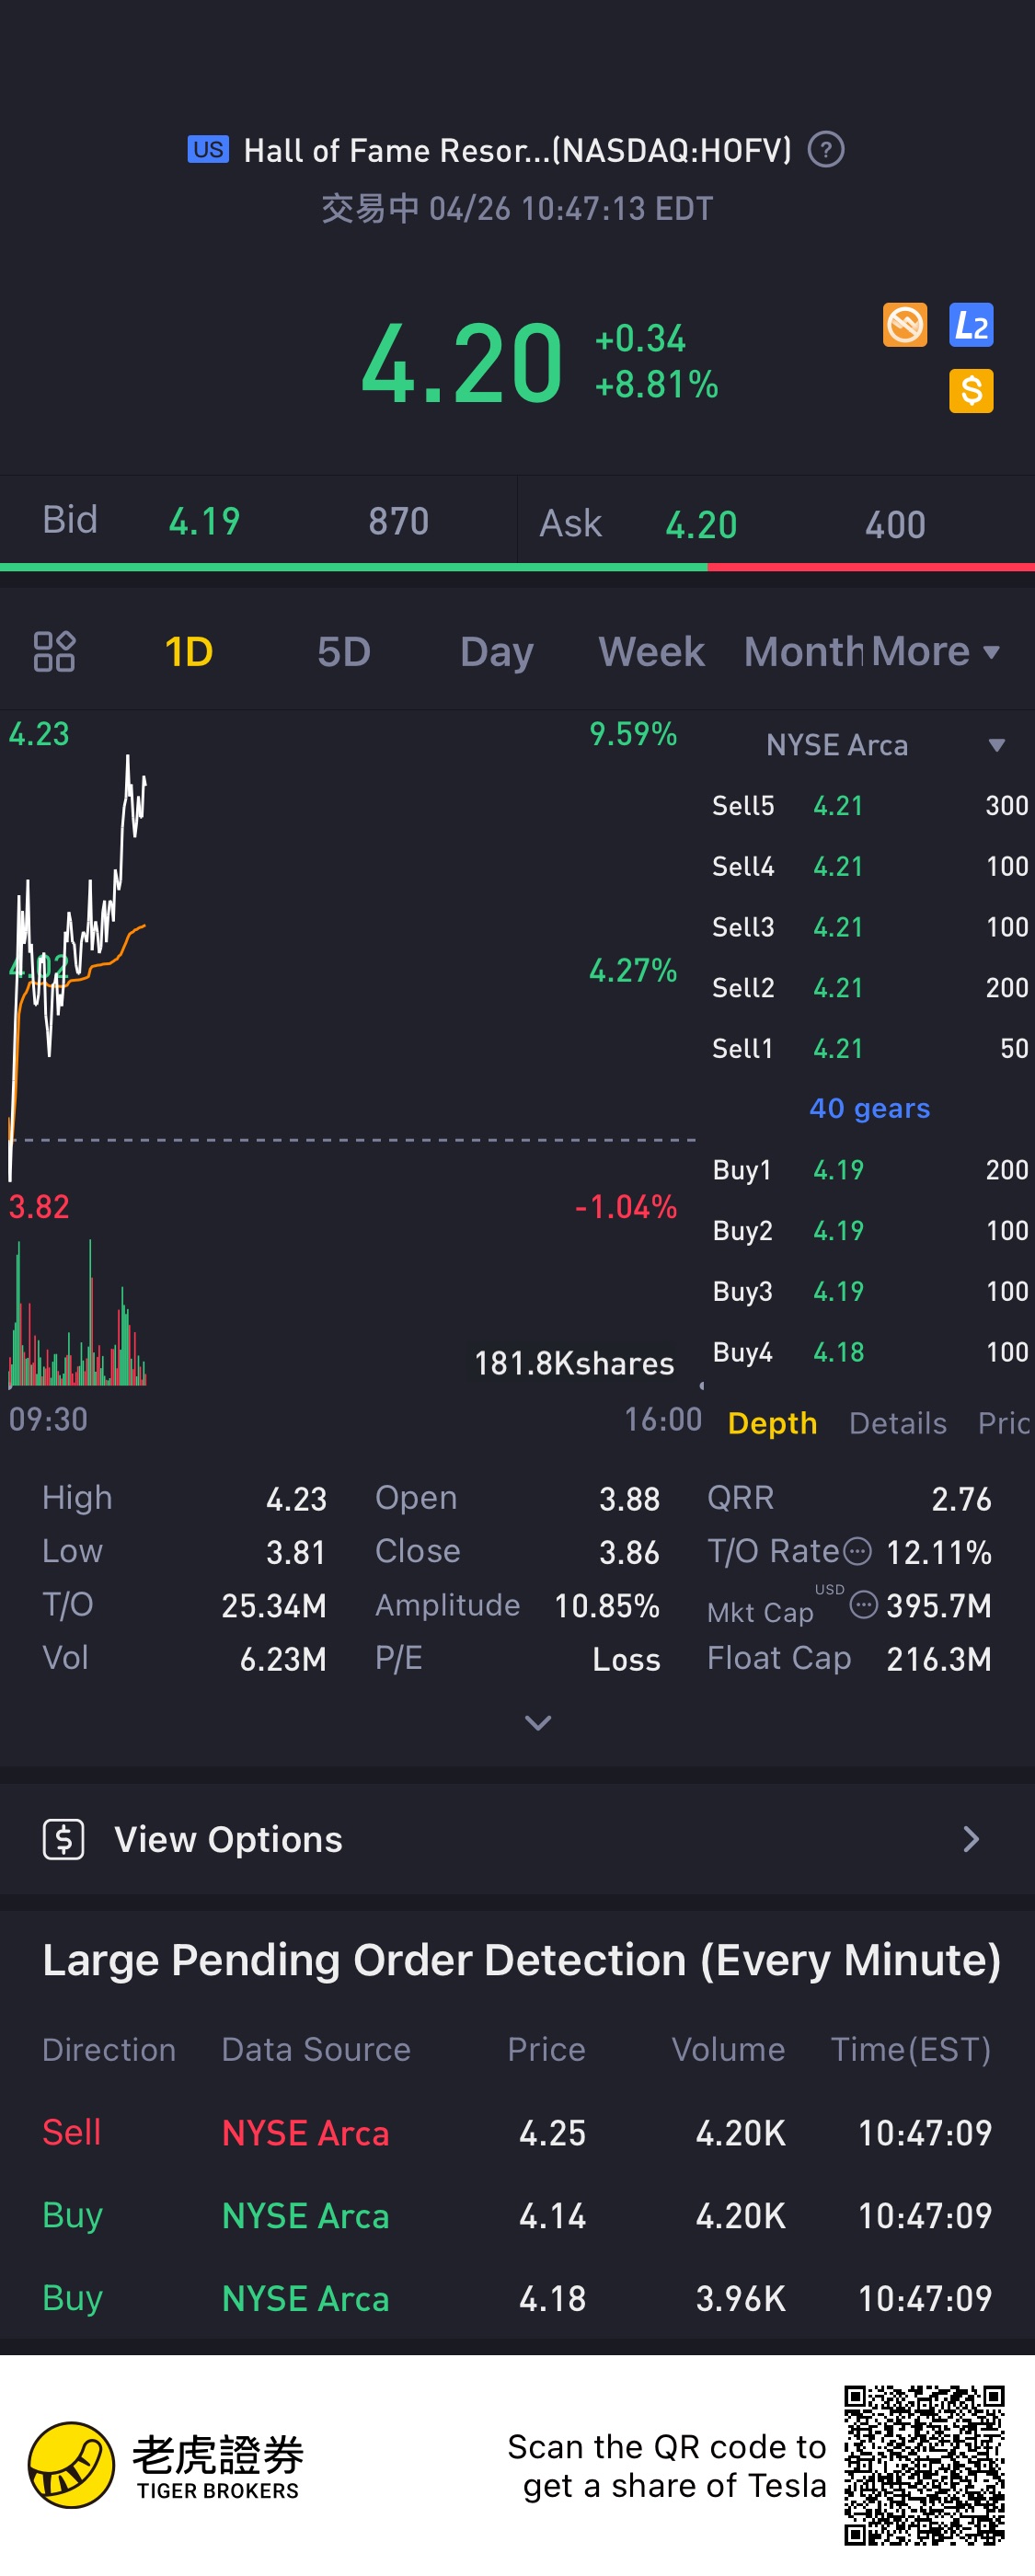Tap the QR code image
Viewport: 1035px width, 2576px height.
click(x=924, y=2465)
